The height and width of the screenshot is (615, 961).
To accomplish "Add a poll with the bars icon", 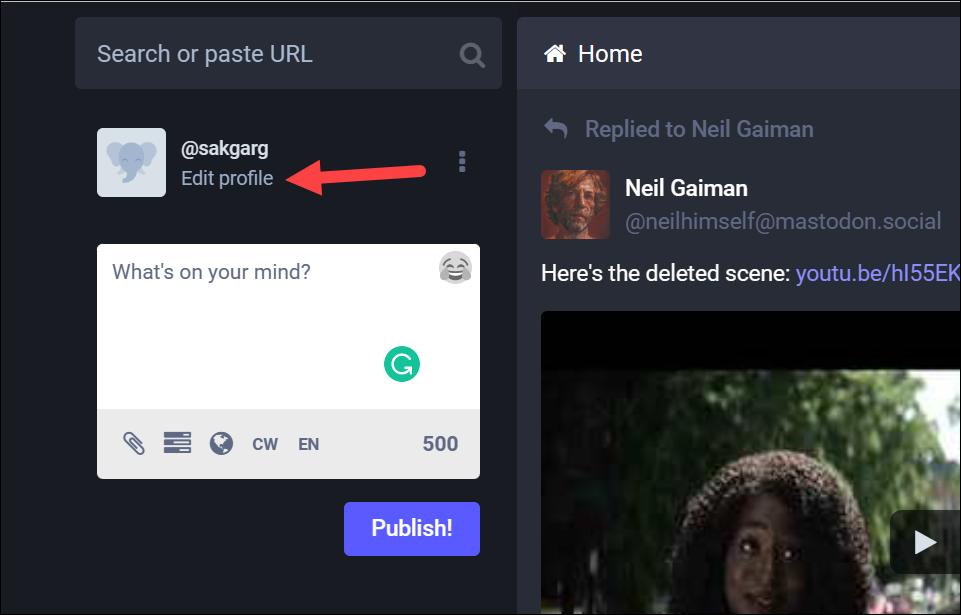I will tap(177, 443).
